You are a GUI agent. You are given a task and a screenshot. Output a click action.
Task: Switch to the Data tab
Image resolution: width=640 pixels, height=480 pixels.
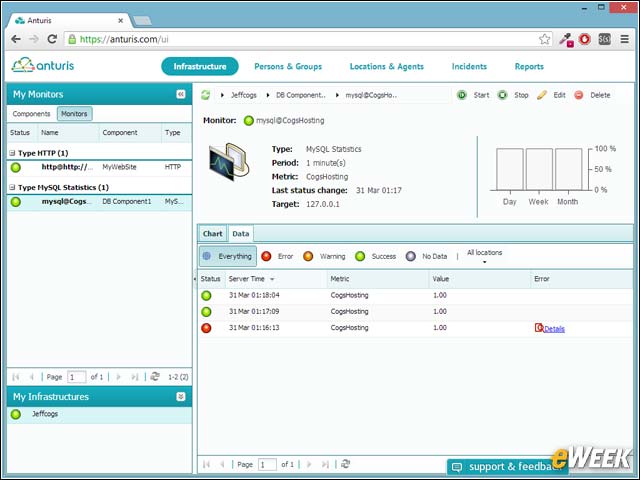240,233
